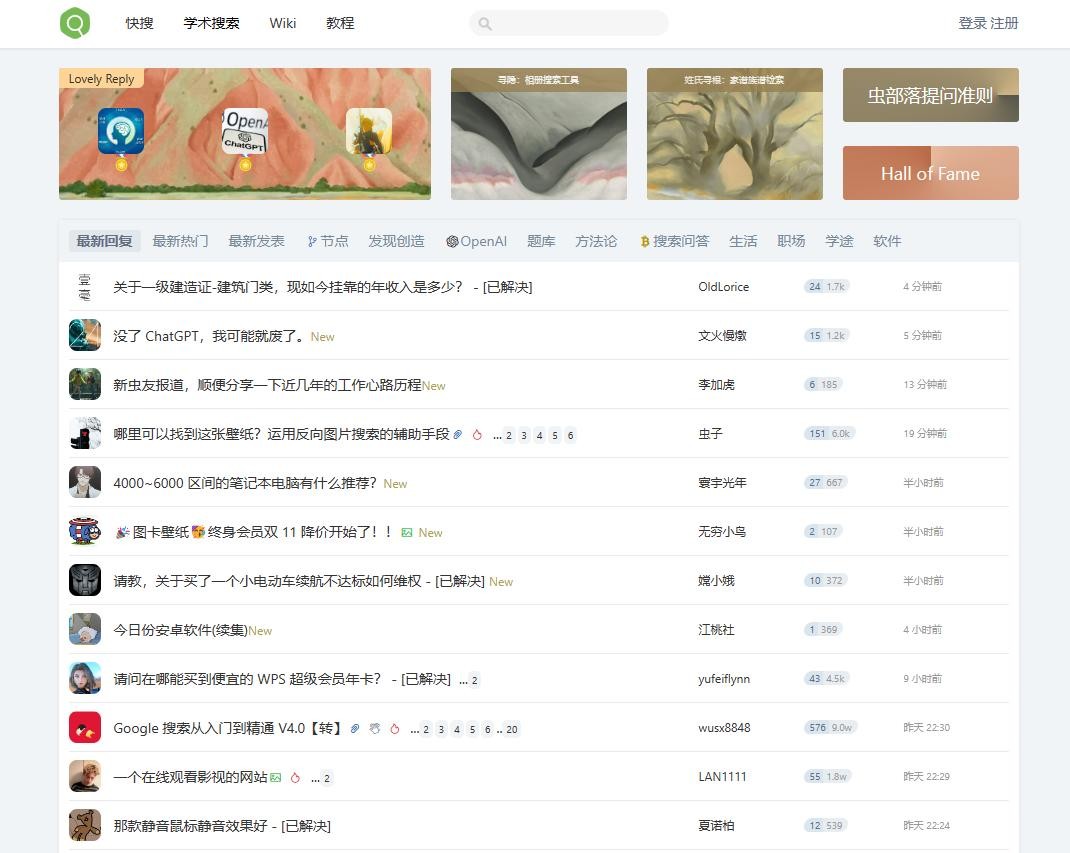1070x853 pixels.
Task: Click the magnifier icon in search box
Action: [485, 24]
